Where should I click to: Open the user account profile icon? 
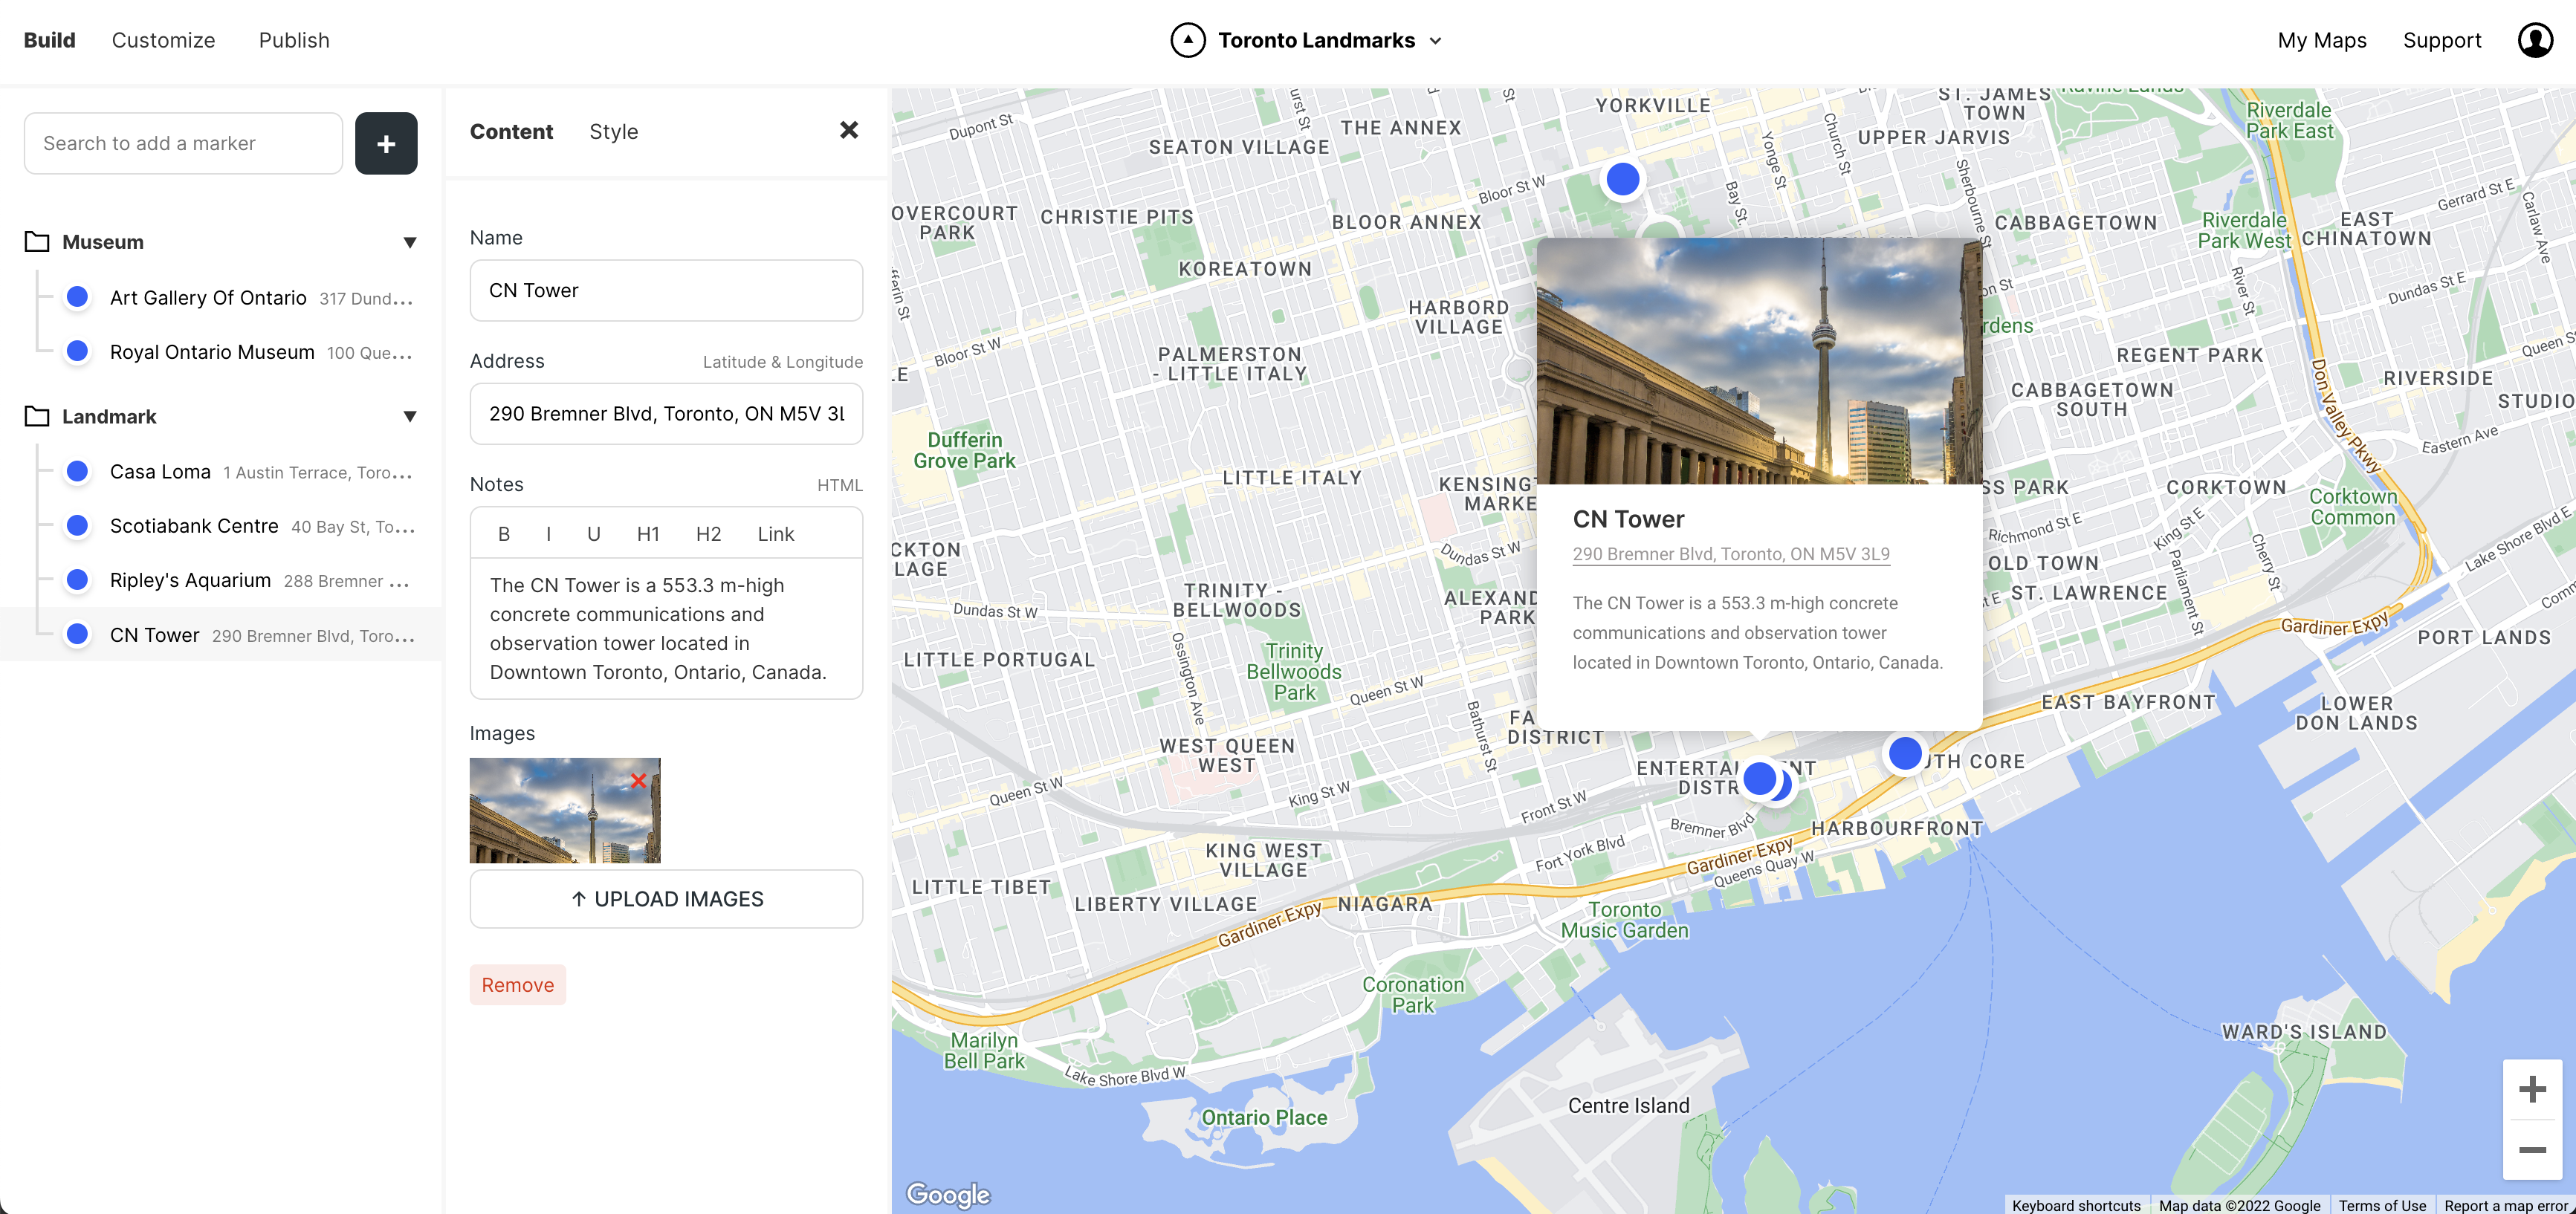click(x=2535, y=40)
